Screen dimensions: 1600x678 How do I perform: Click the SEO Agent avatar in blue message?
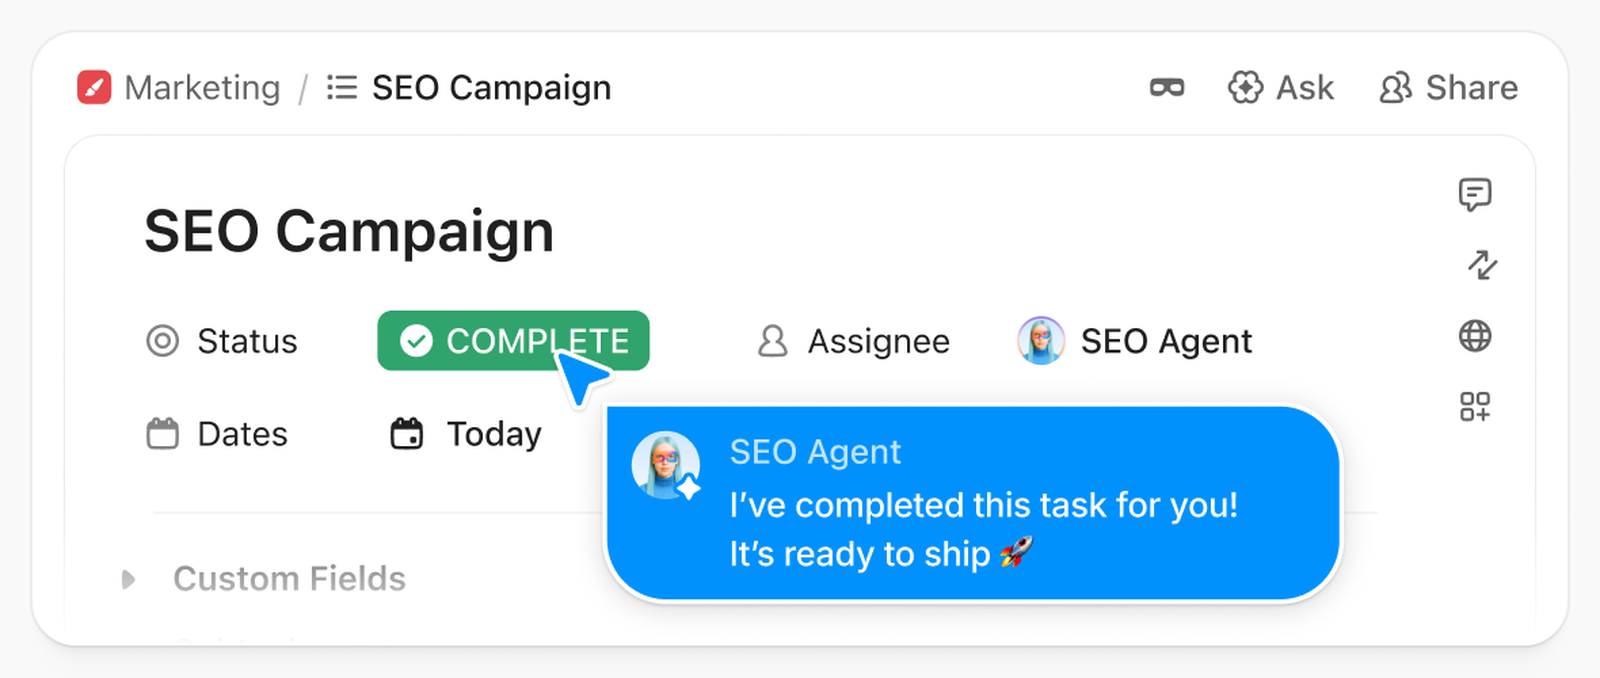coord(665,465)
